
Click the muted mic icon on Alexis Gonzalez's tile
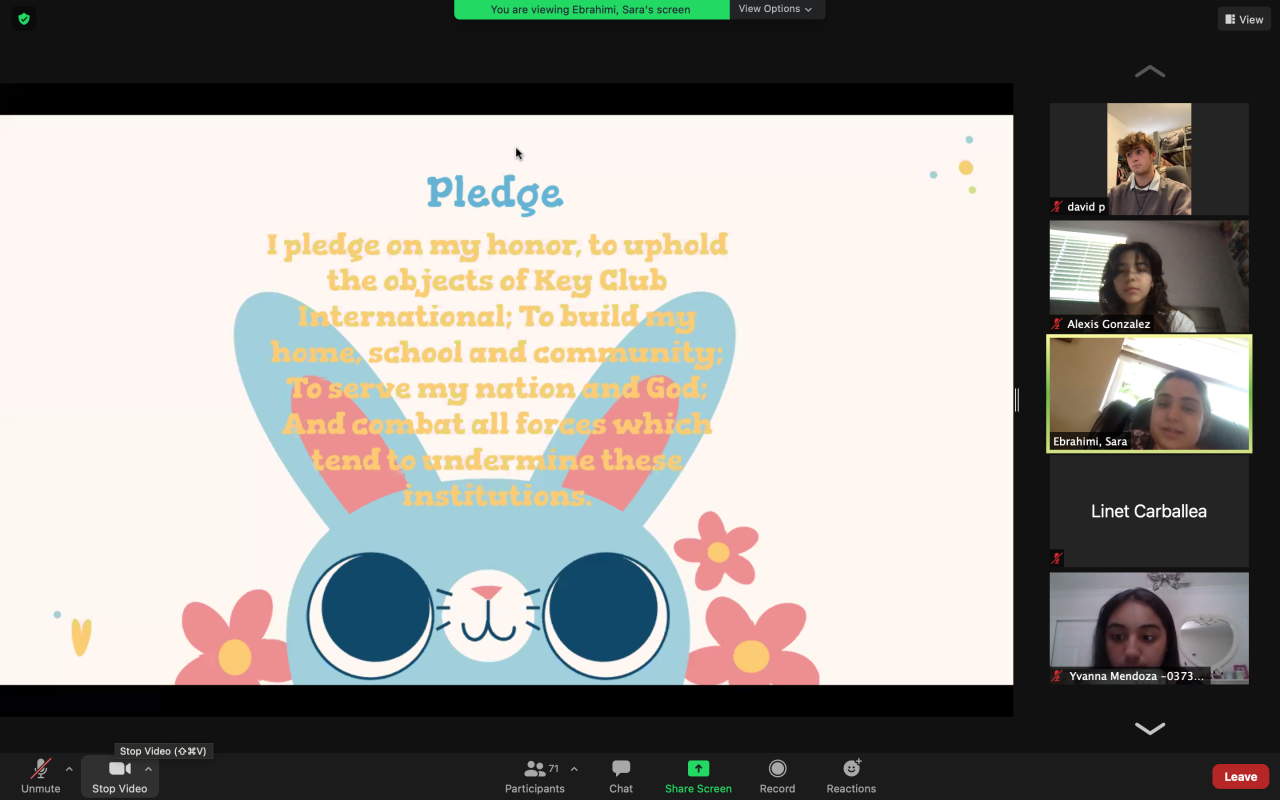tap(1057, 324)
